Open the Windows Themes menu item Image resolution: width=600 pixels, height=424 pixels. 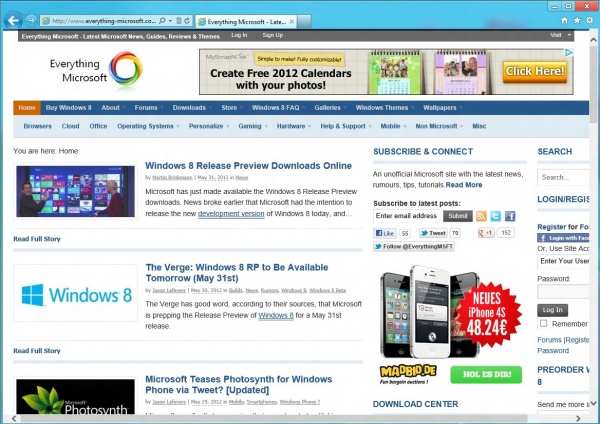[384, 108]
